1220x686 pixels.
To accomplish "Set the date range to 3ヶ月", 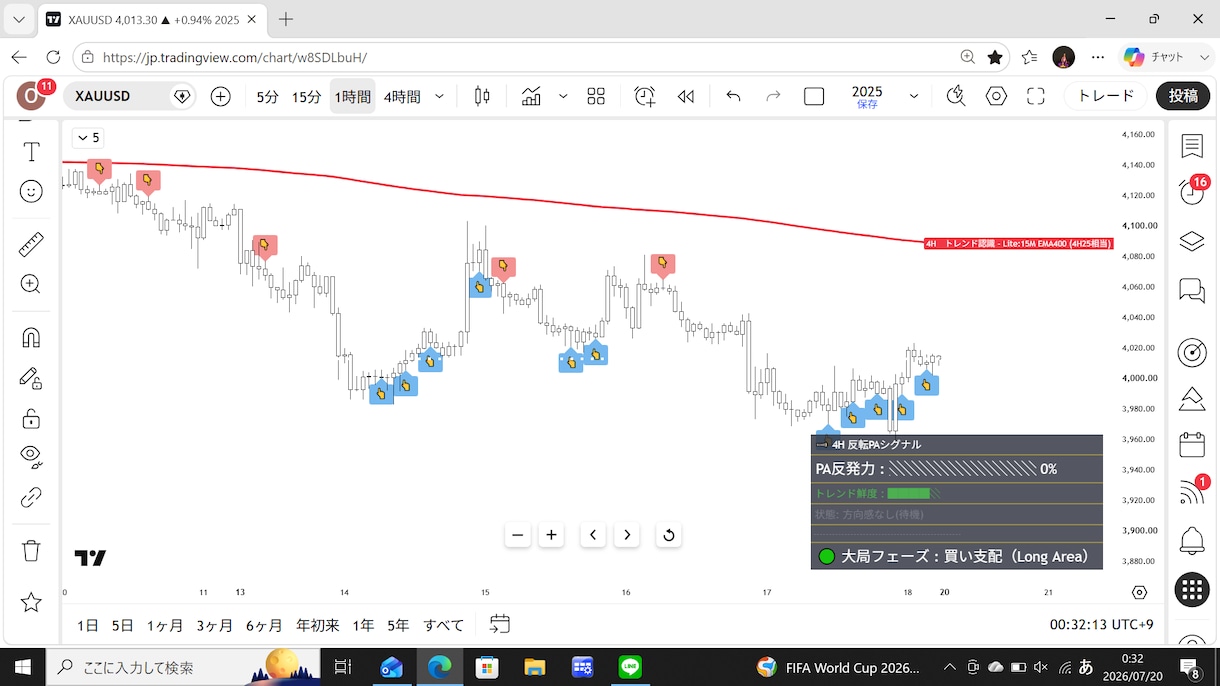I will point(214,625).
